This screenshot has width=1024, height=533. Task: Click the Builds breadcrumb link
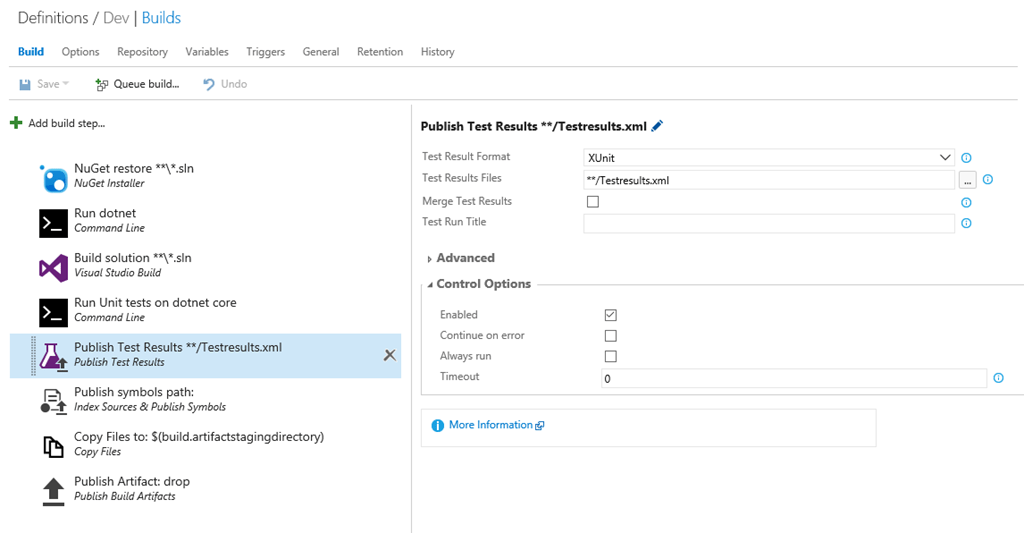pos(161,18)
